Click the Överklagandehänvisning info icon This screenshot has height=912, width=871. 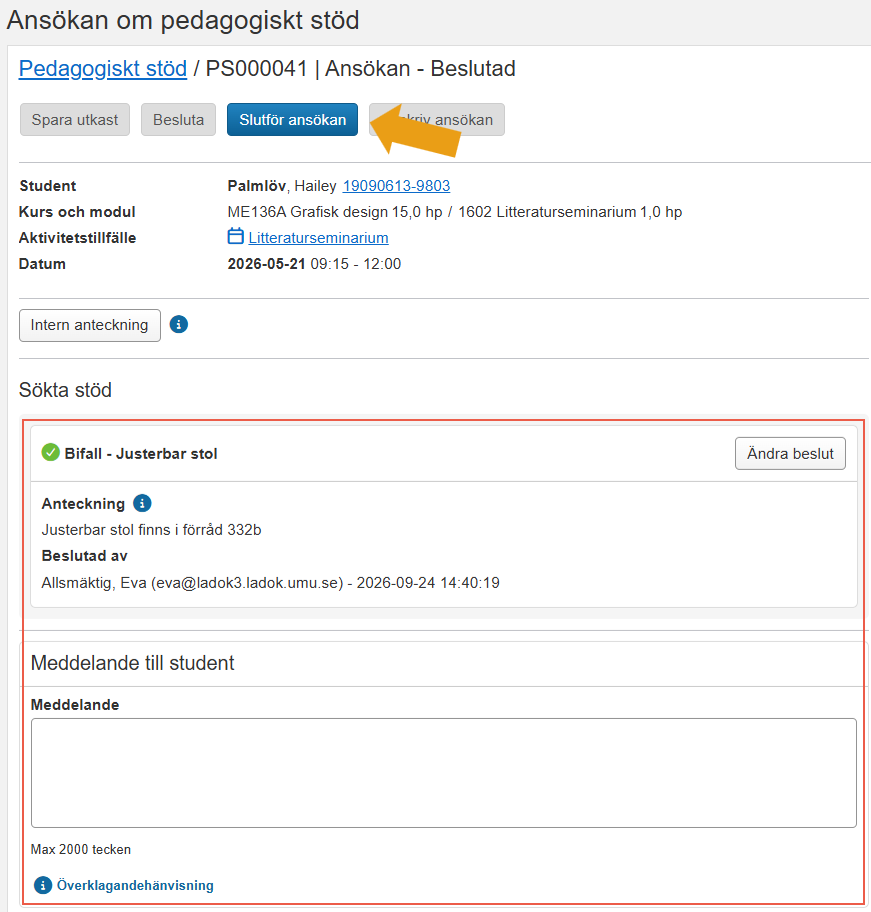[42, 885]
